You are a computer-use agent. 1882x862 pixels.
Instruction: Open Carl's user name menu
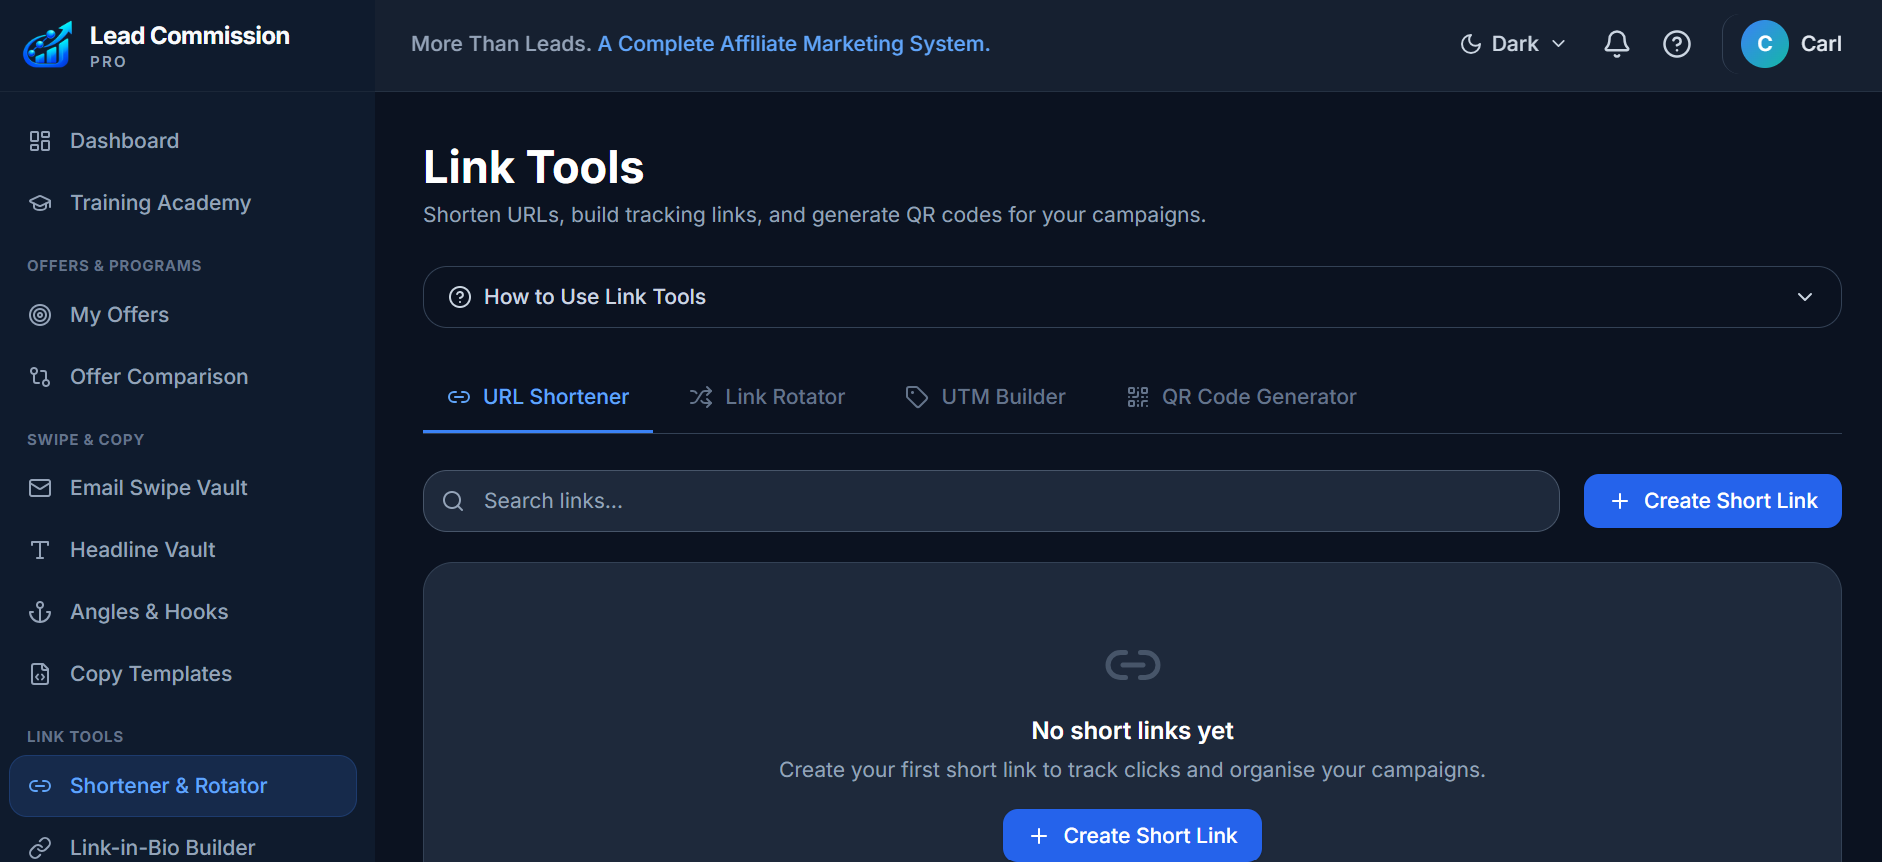[x=1821, y=44]
